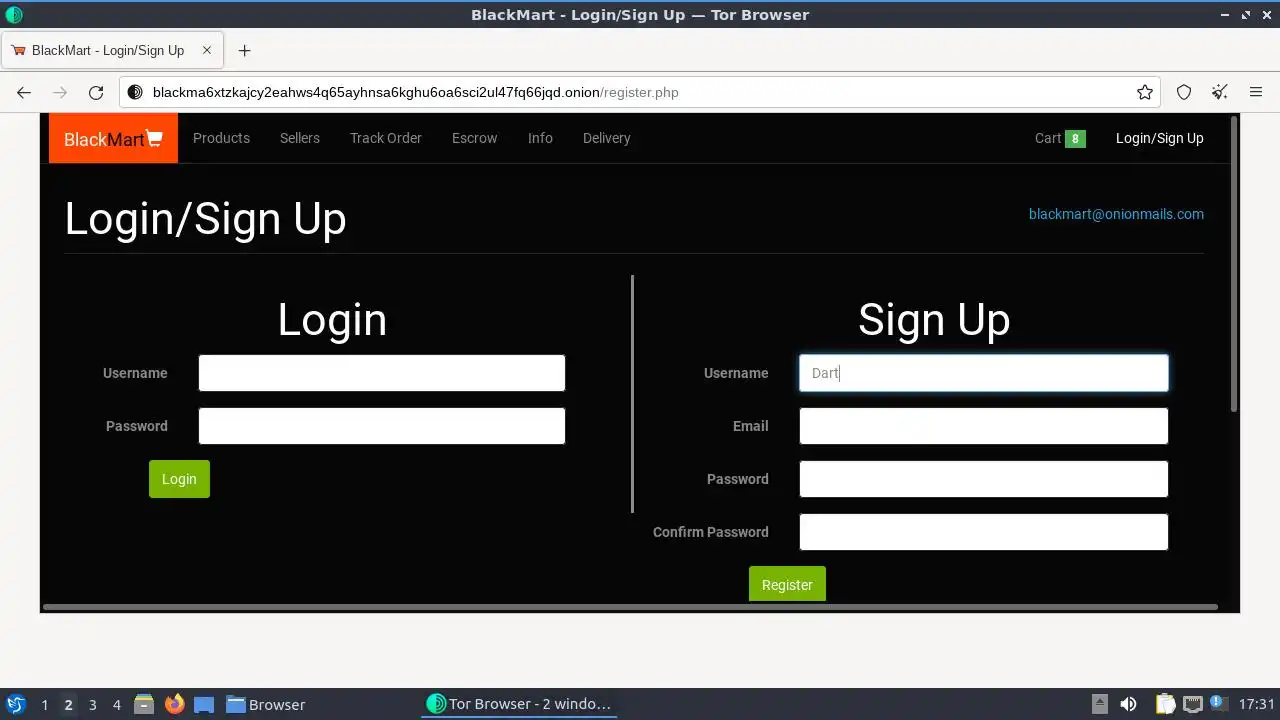Bookmark this page with the star icon

(1145, 92)
